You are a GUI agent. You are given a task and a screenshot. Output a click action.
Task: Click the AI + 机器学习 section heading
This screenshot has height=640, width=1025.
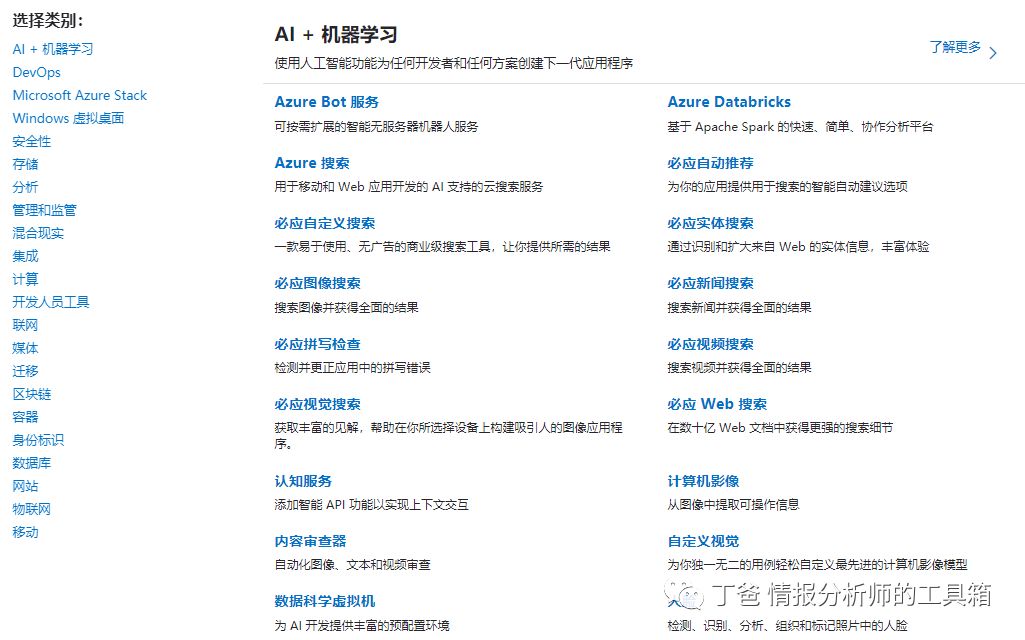pyautogui.click(x=336, y=34)
